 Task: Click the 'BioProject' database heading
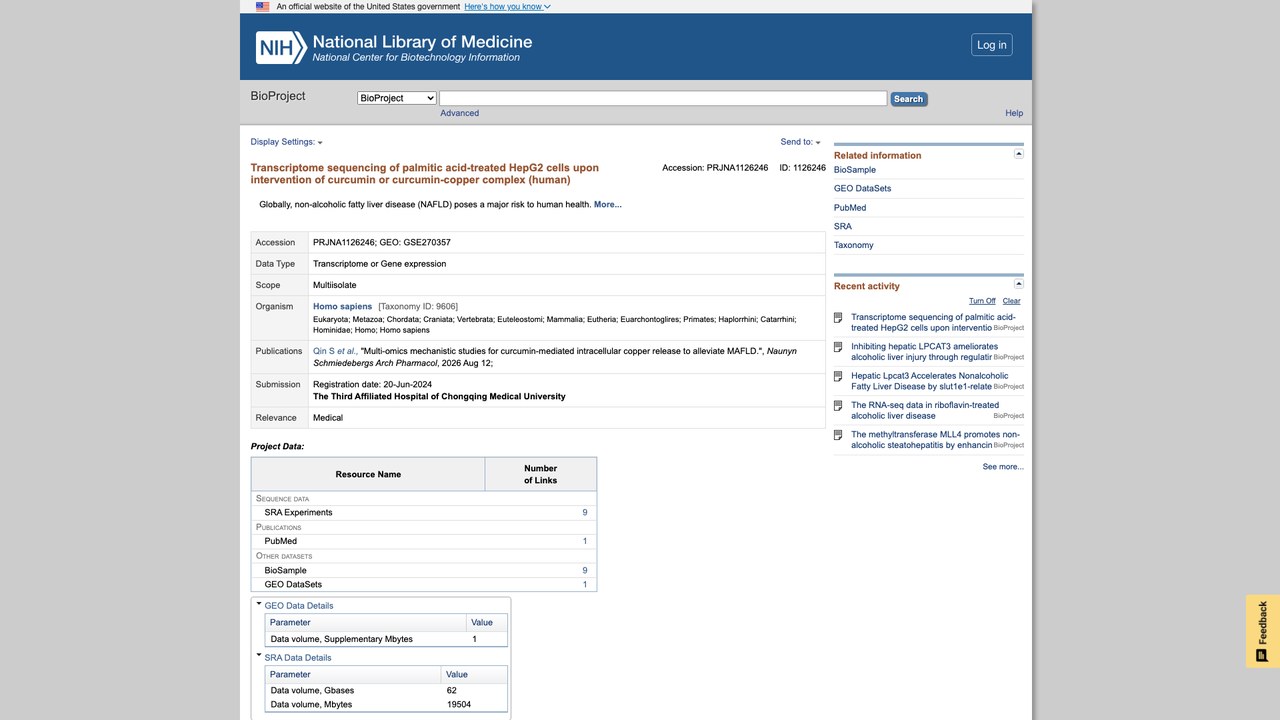(x=278, y=96)
